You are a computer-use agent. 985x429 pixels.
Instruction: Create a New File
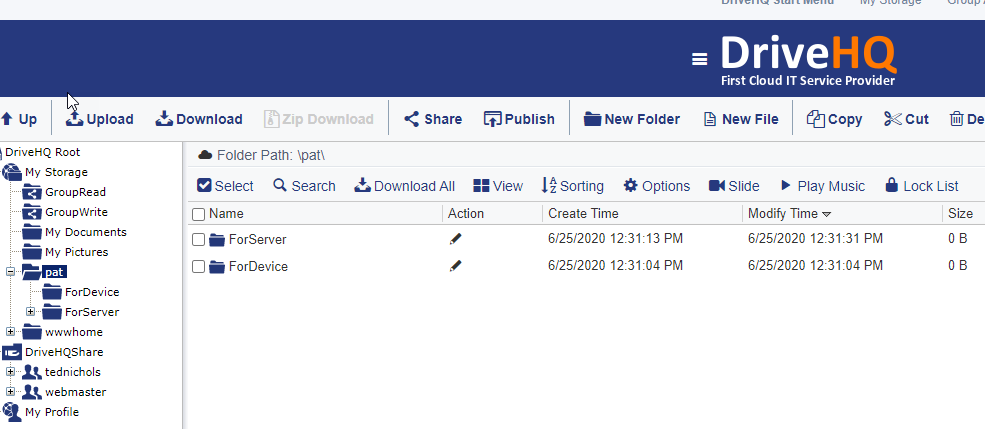tap(741, 119)
